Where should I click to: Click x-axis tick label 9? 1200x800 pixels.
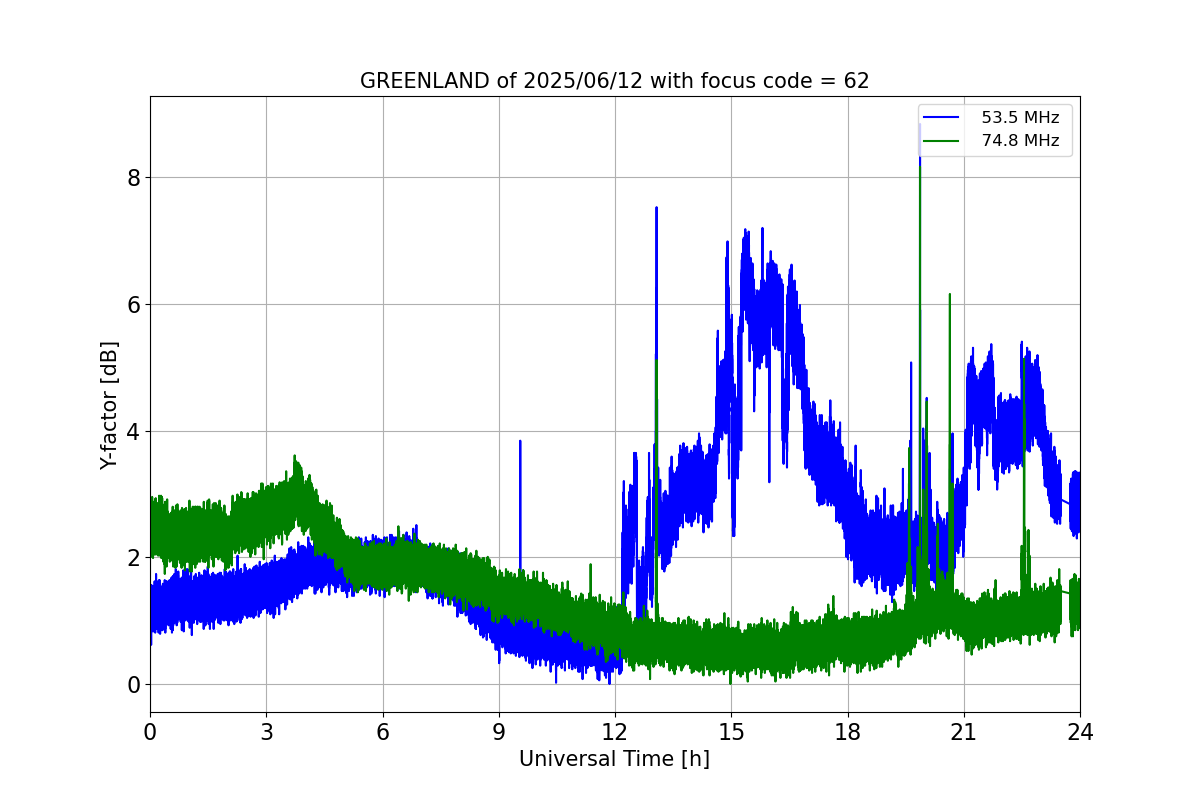499,731
